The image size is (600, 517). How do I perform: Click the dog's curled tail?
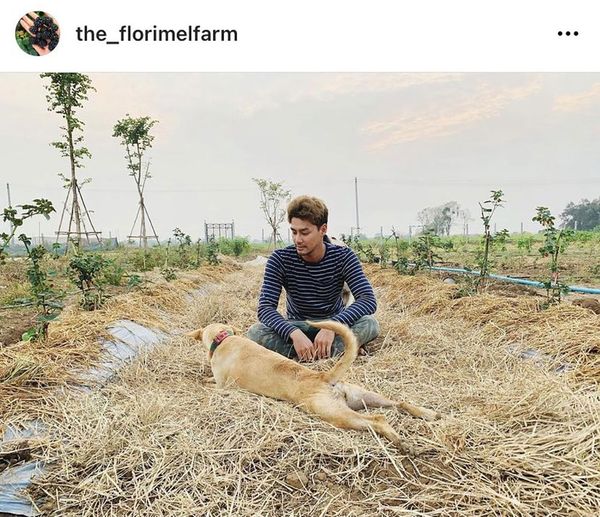[x=338, y=349]
